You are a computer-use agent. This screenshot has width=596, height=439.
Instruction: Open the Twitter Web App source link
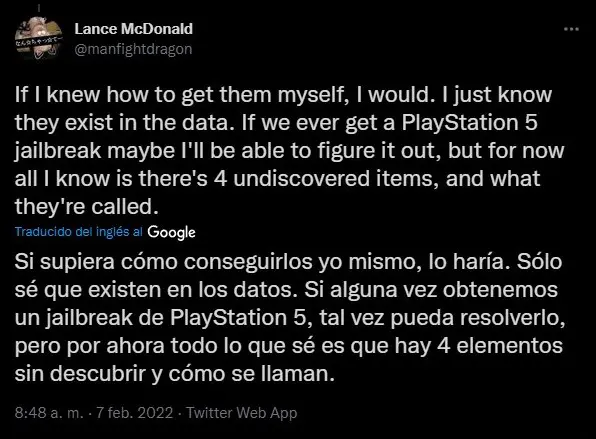[x=241, y=413]
